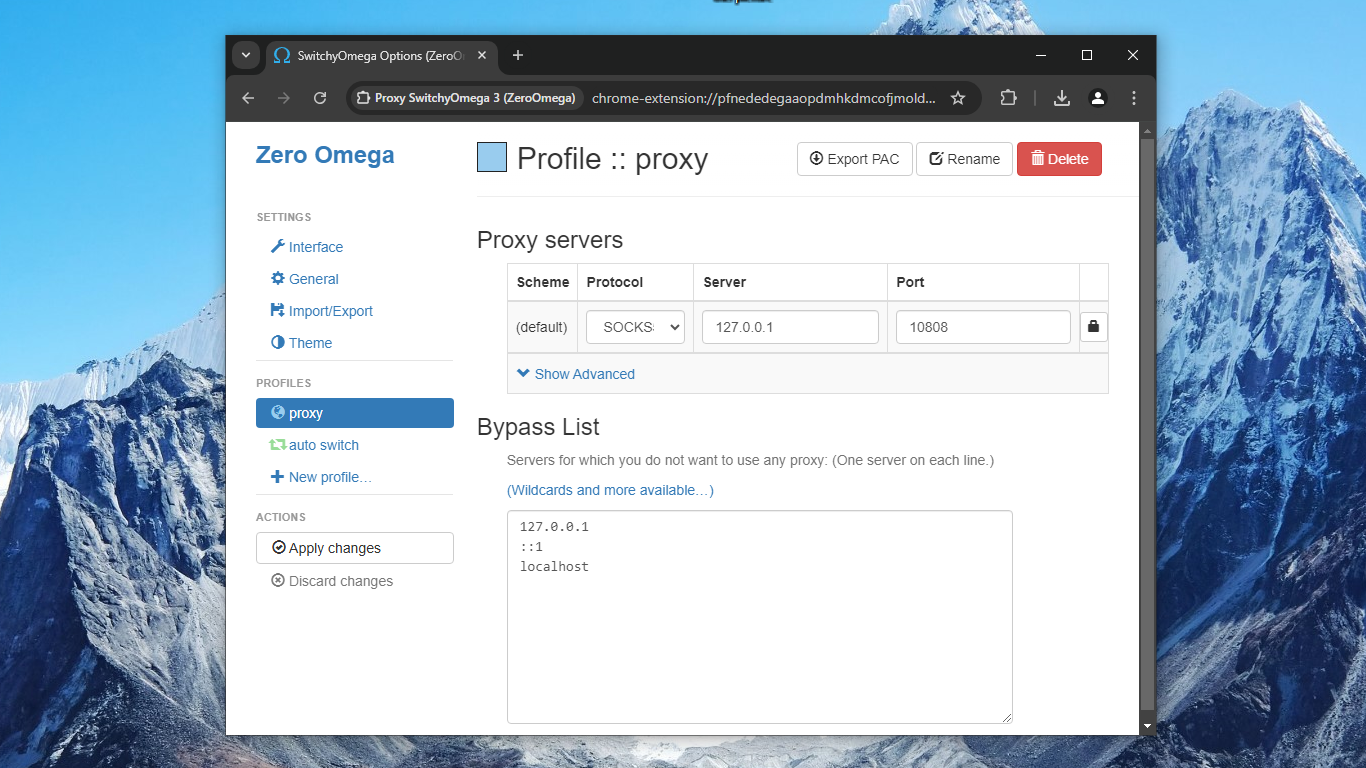The height and width of the screenshot is (768, 1366).
Task: Apply changes to the configuration
Action: (x=355, y=548)
